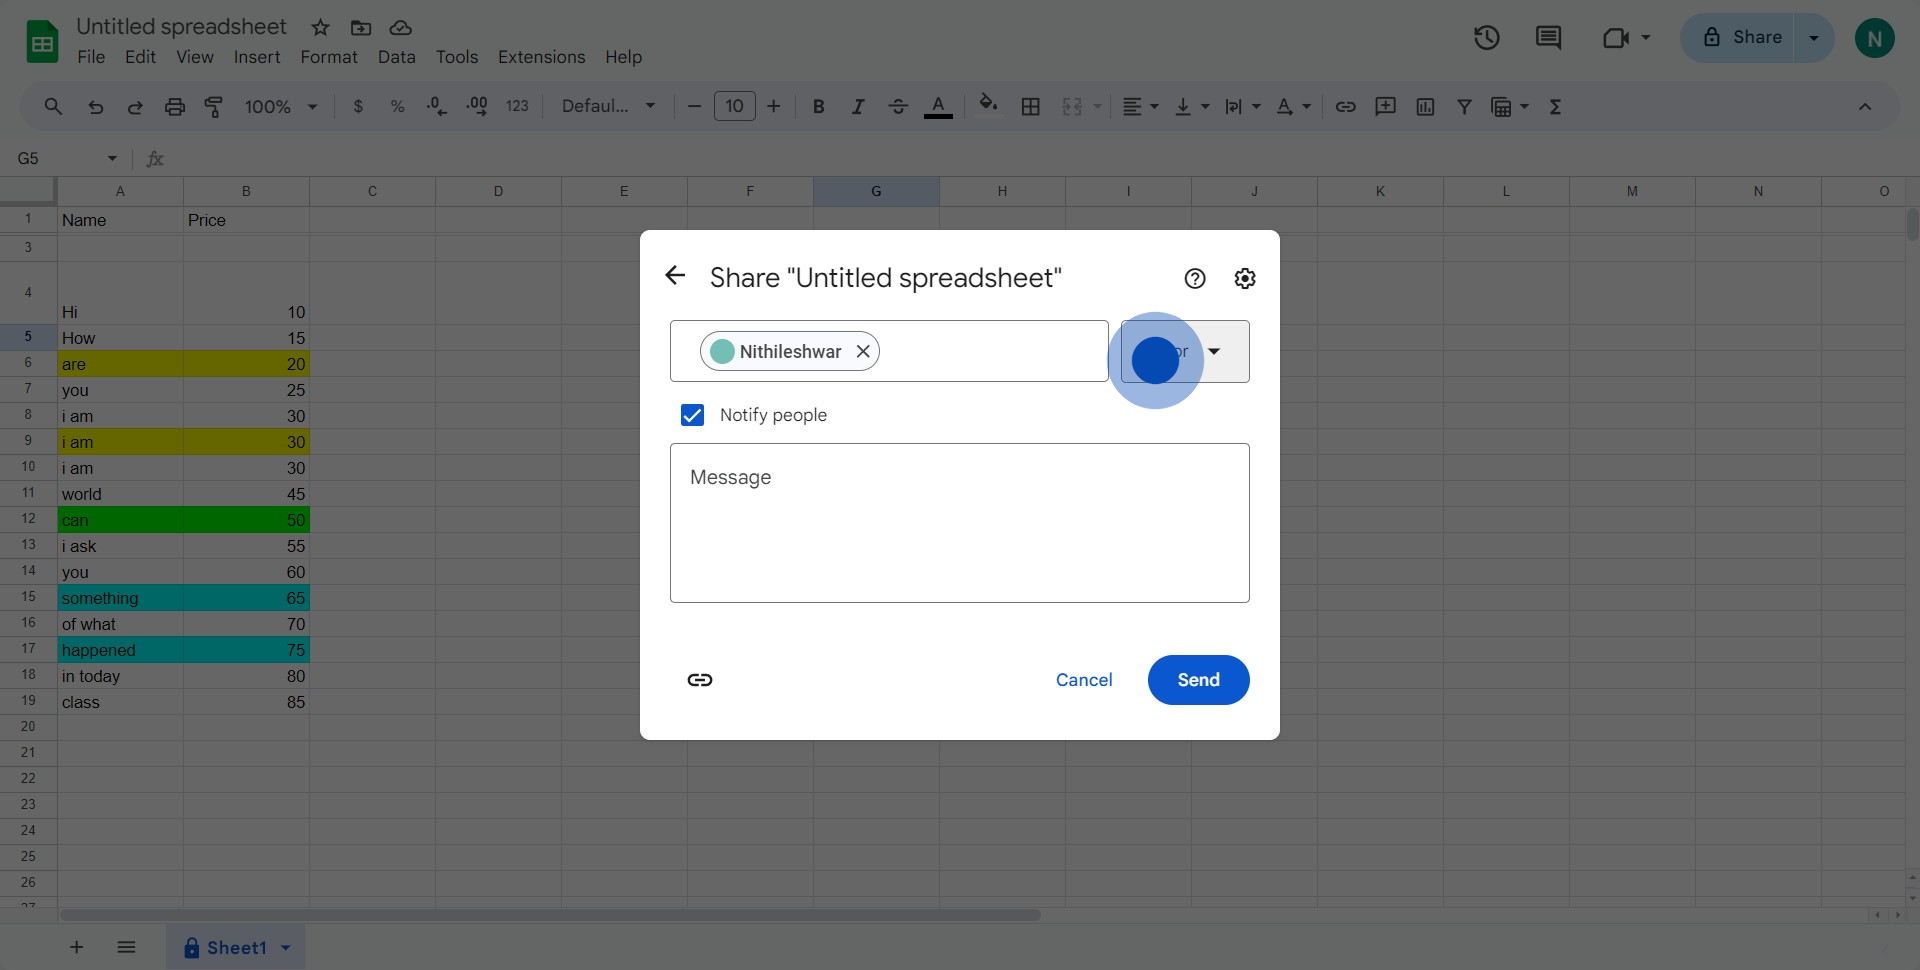The image size is (1920, 970).
Task: Click the print icon in toolbar
Action: pos(175,107)
